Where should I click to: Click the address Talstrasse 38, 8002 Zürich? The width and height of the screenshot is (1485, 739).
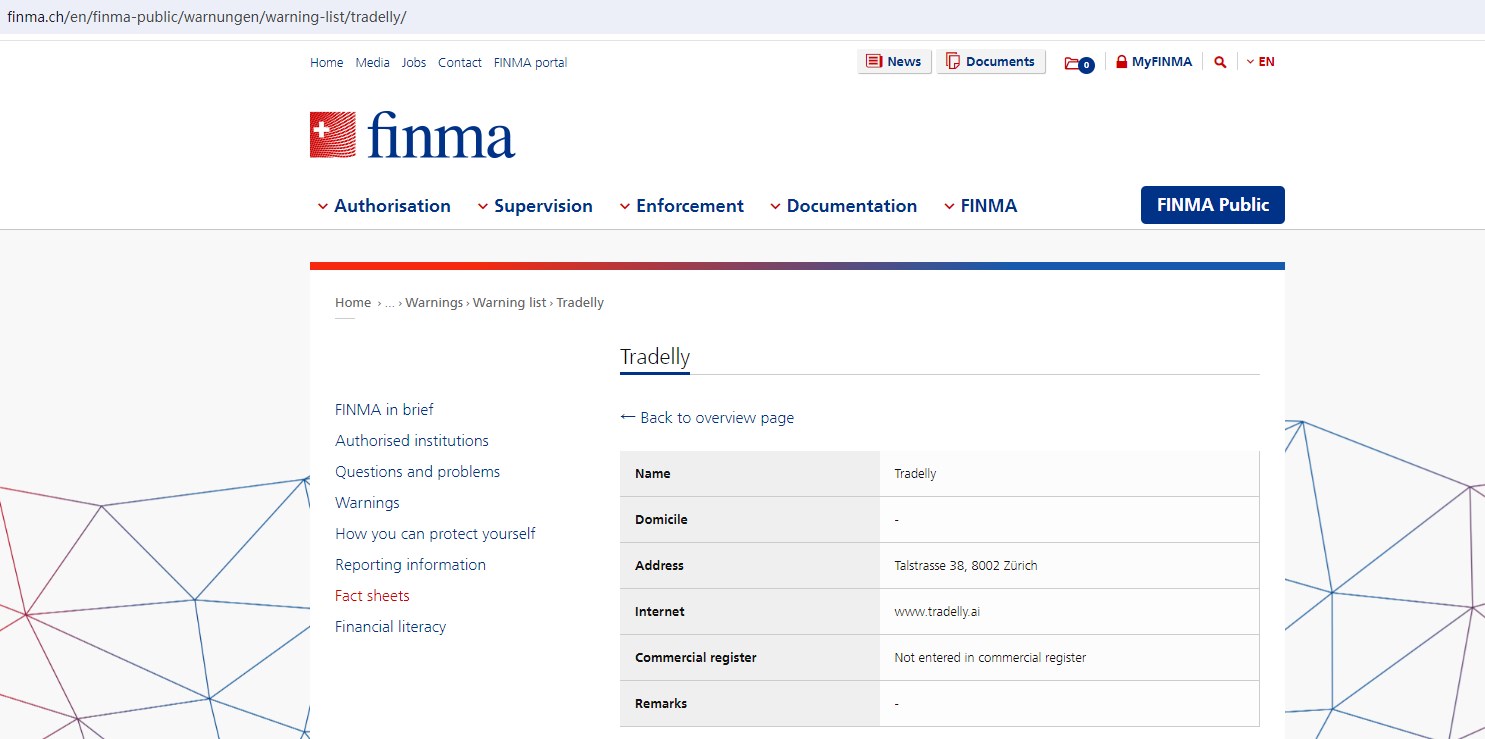click(966, 566)
